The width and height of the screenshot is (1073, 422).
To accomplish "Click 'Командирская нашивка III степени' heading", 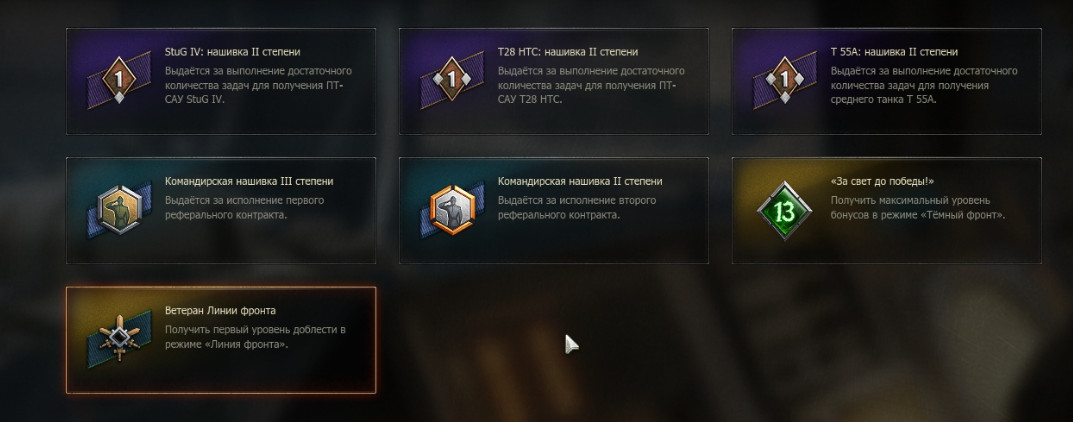I will coord(249,182).
